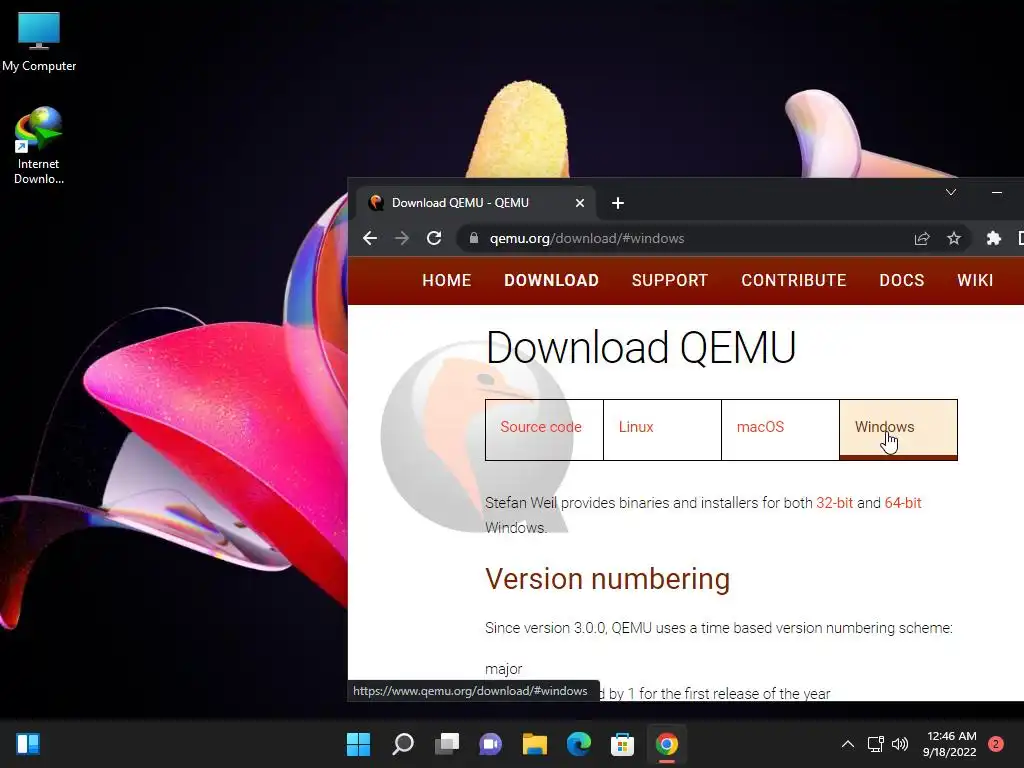Open network status tray icon

point(875,744)
